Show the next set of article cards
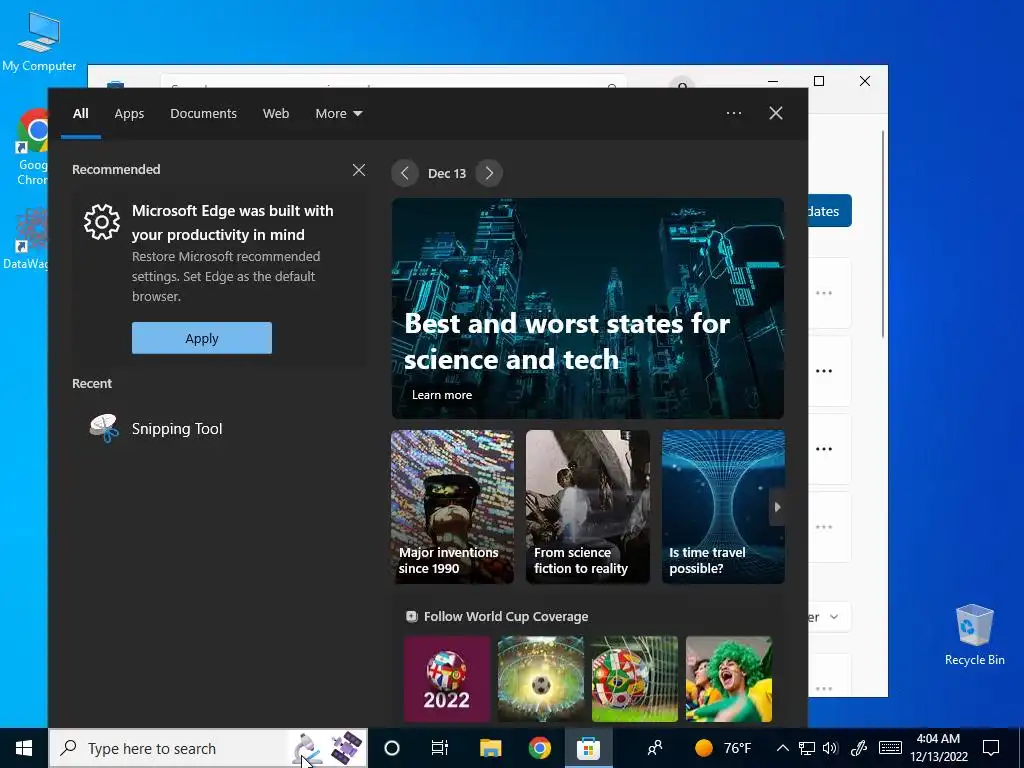Screen dimensions: 1024x768 (x=777, y=507)
